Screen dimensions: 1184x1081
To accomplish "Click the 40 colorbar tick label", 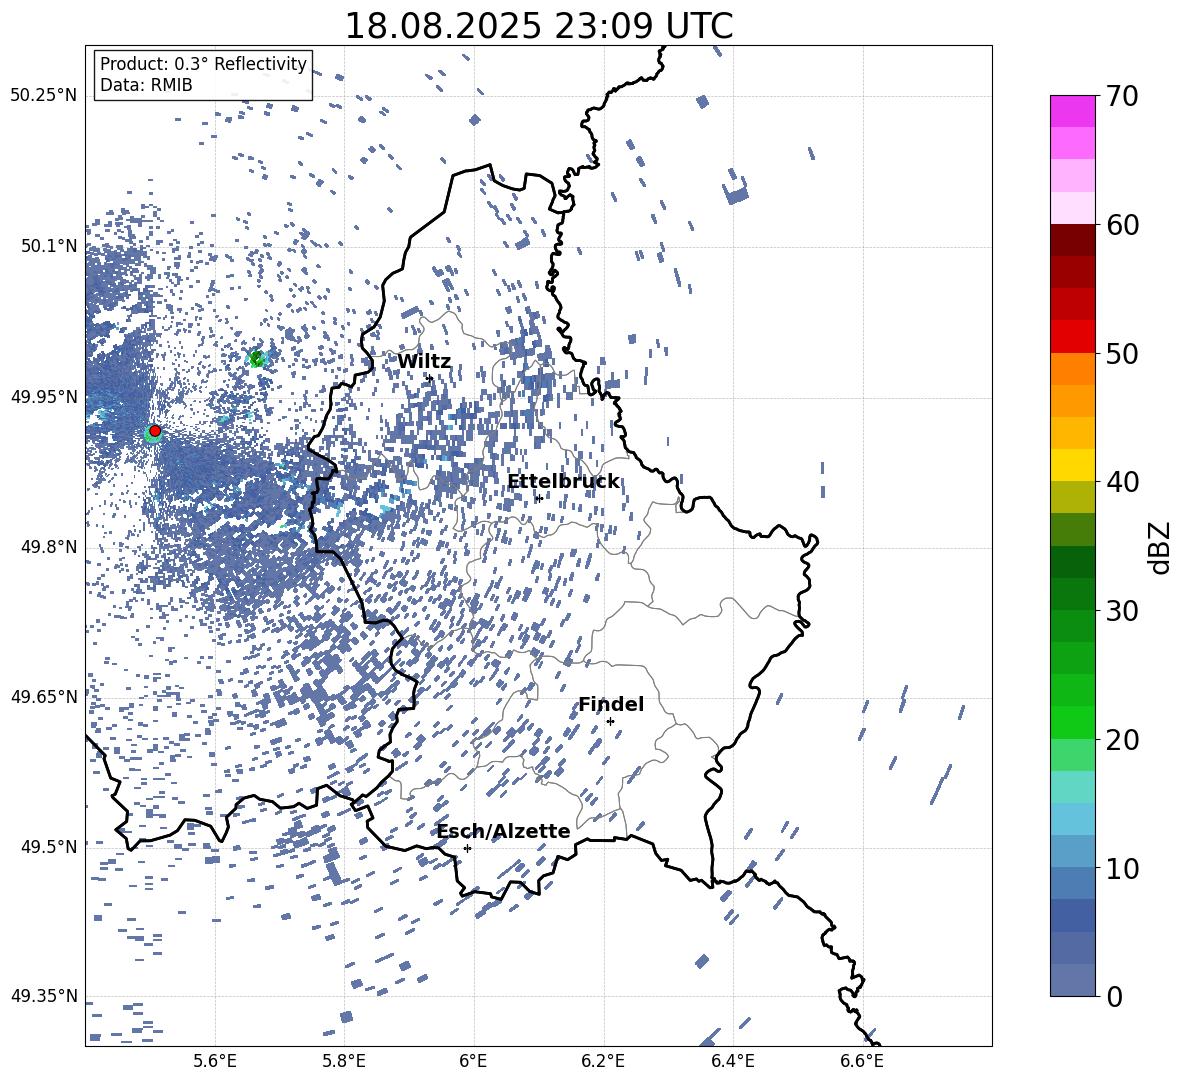I will [x=1122, y=482].
